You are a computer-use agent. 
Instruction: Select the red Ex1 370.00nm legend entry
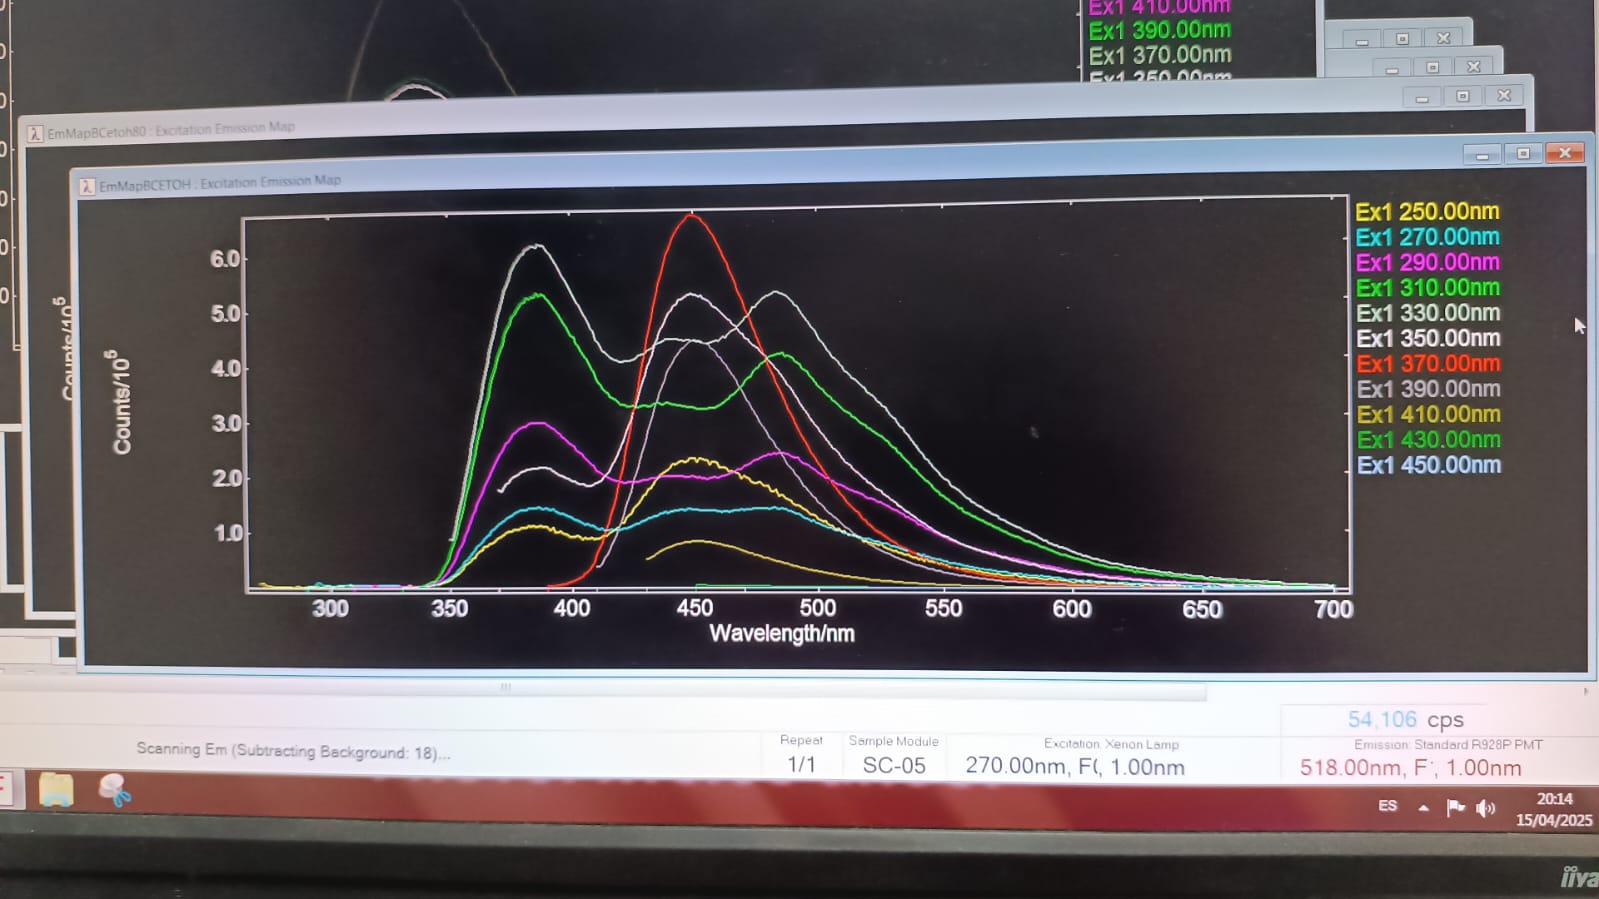pos(1427,363)
